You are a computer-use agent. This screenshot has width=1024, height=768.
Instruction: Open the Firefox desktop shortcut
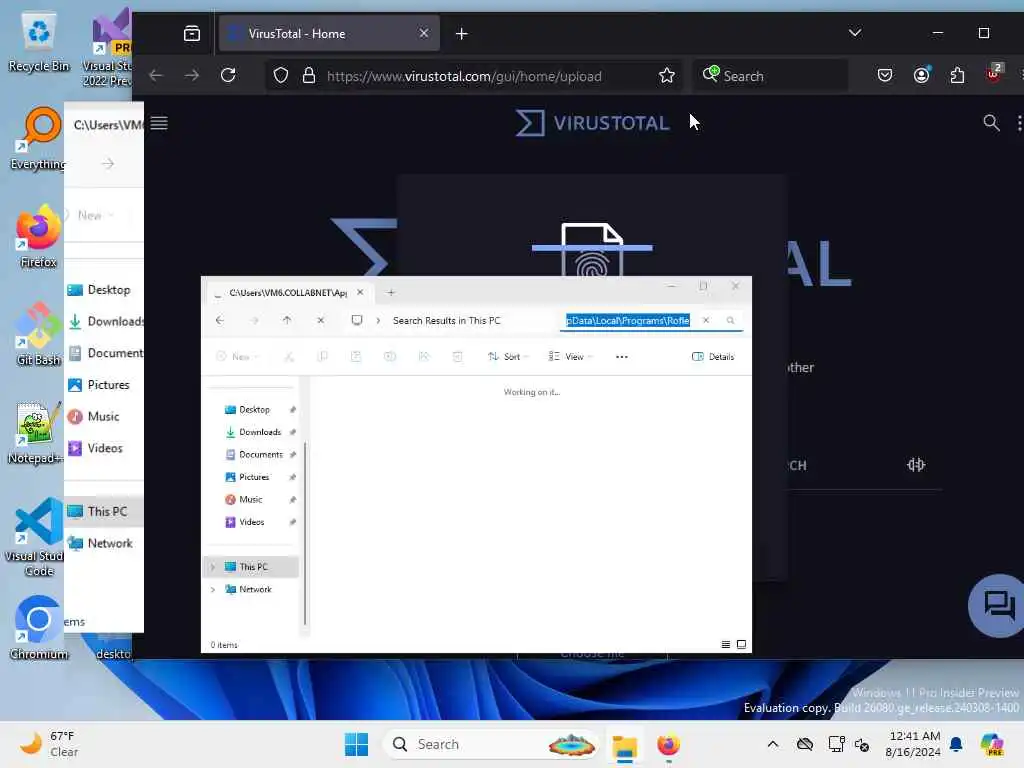coord(39,236)
